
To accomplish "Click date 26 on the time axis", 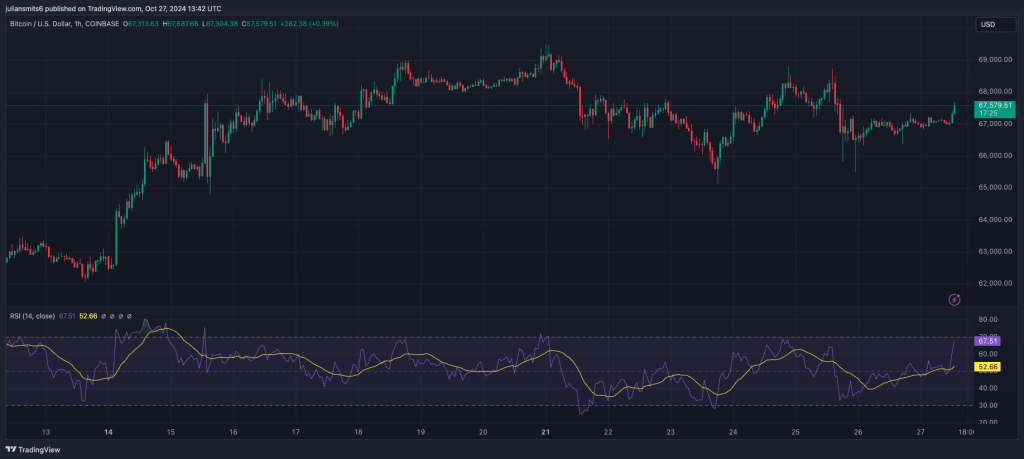I will (858, 432).
